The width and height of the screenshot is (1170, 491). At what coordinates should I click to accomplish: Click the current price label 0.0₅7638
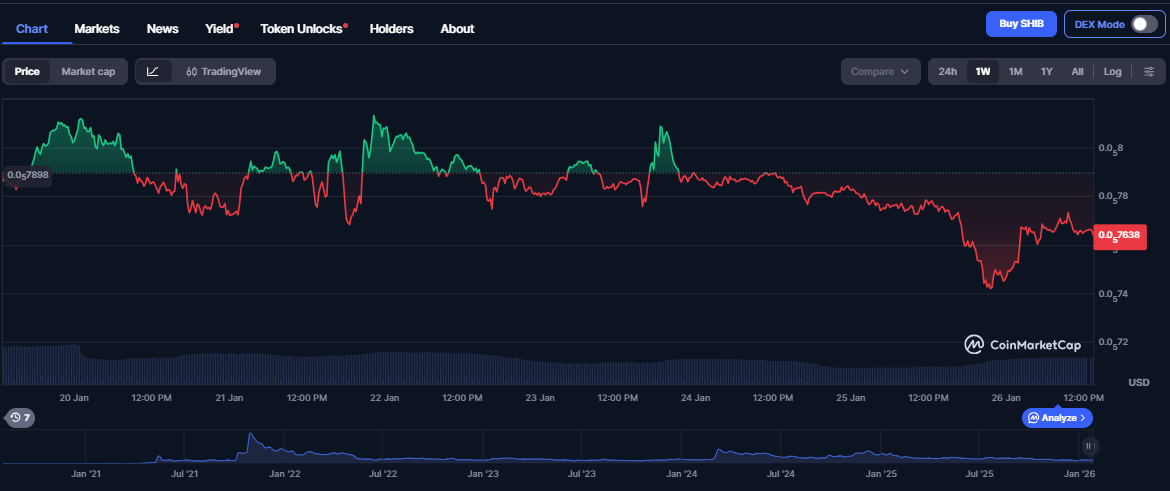pos(1120,235)
